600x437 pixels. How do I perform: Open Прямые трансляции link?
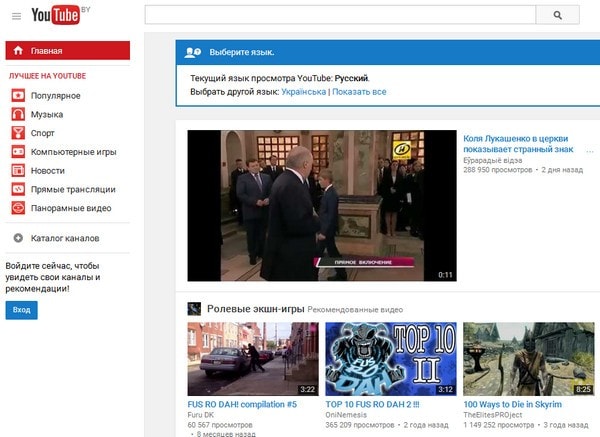pyautogui.click(x=73, y=189)
